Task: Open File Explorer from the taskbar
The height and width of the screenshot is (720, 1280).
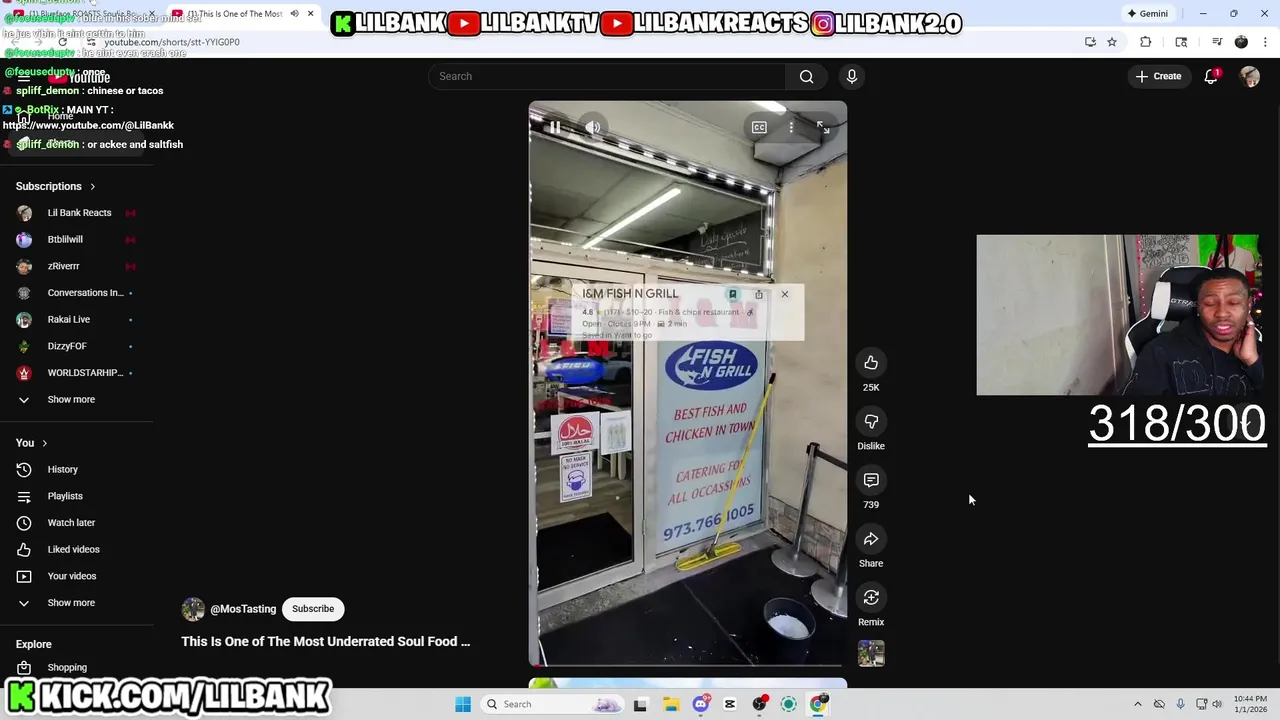Action: coord(671,704)
